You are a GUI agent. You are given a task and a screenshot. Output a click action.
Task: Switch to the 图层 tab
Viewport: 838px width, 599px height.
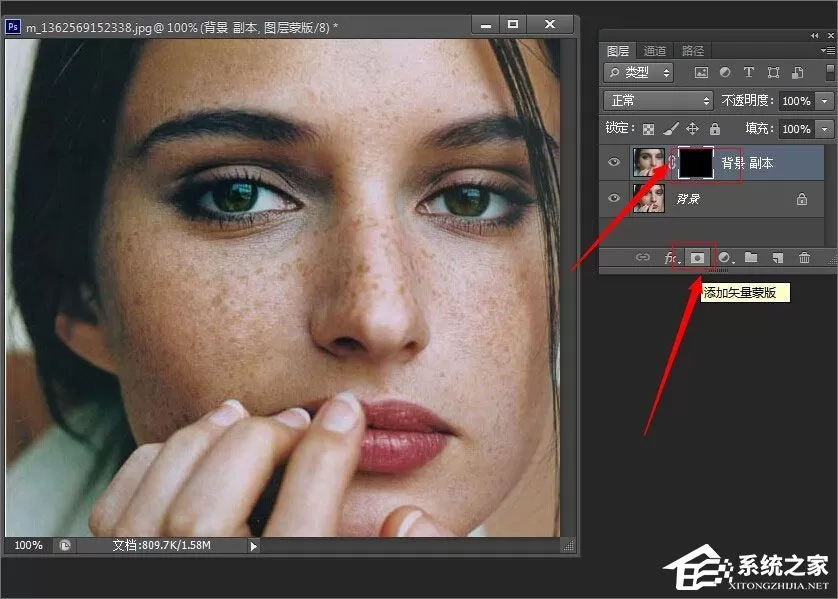[x=618, y=51]
